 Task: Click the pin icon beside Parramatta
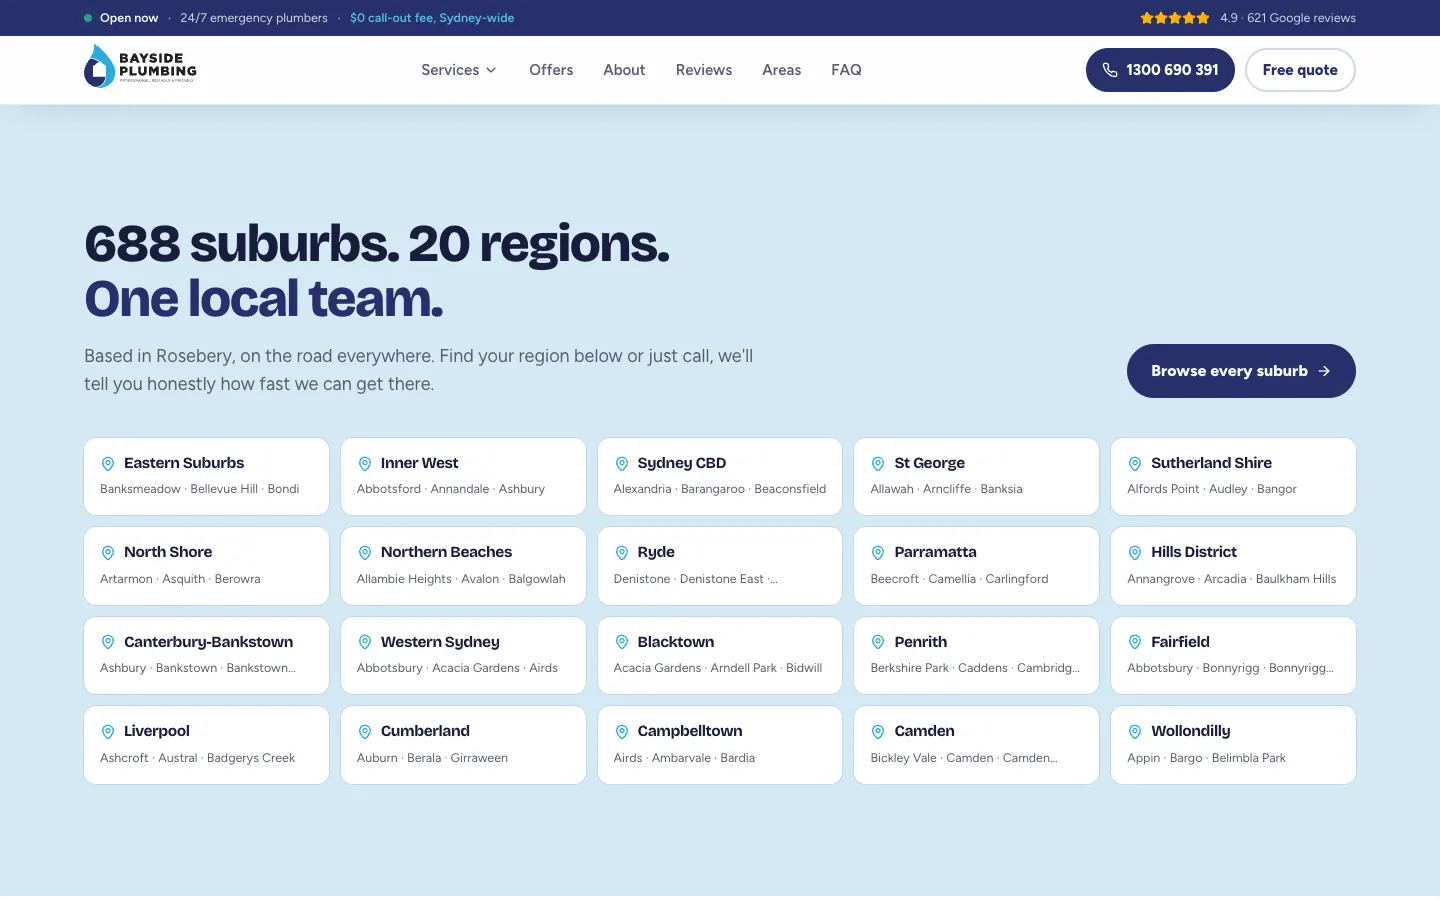click(x=878, y=552)
